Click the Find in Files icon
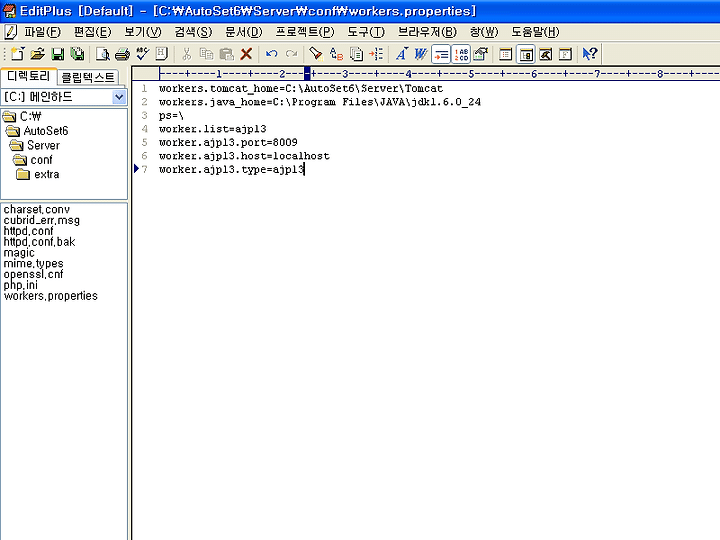This screenshot has height=540, width=720. coord(356,54)
